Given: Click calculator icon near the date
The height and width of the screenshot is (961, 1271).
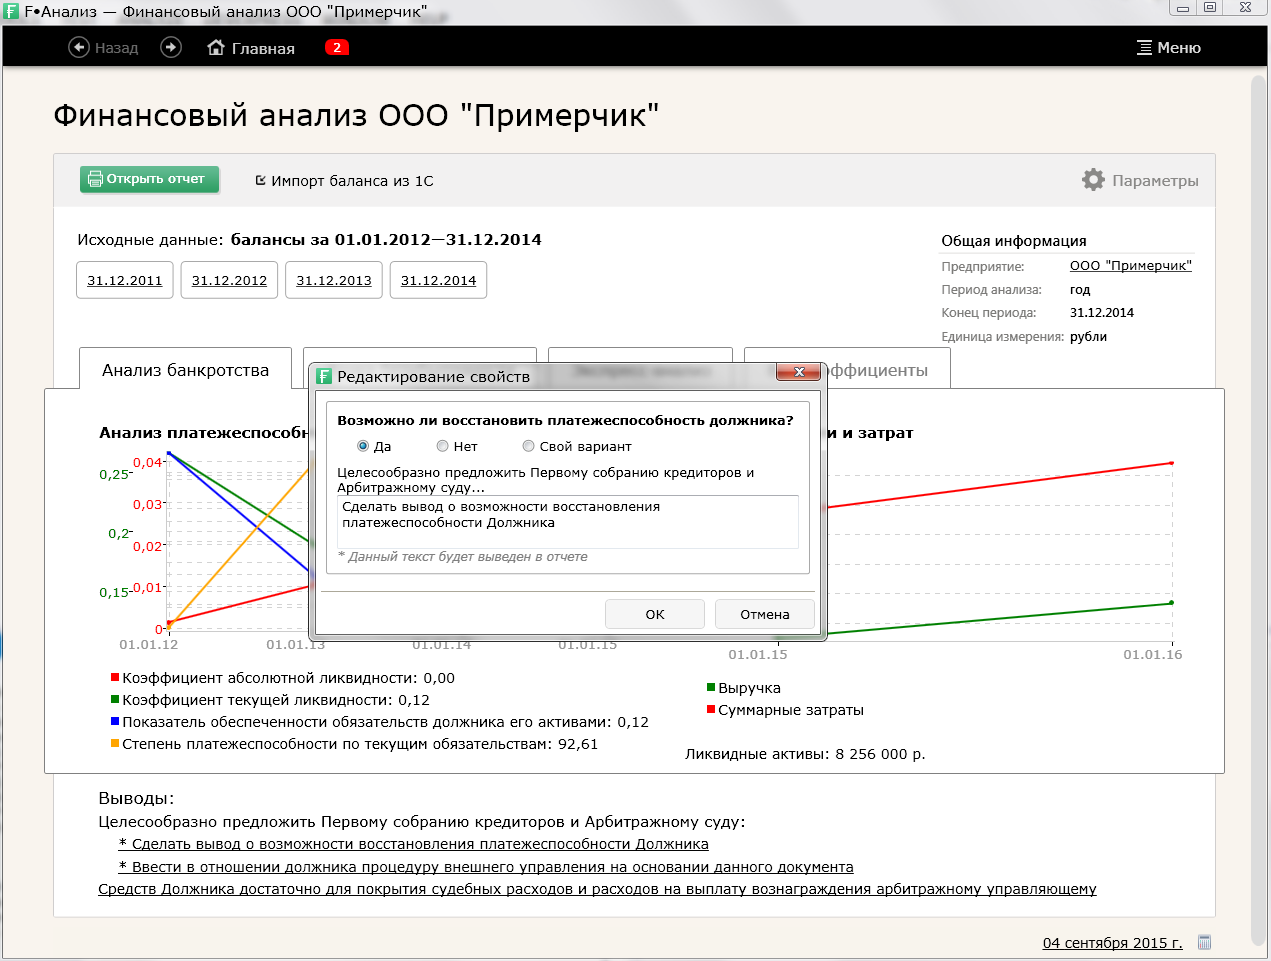Looking at the screenshot, I should (x=1204, y=942).
